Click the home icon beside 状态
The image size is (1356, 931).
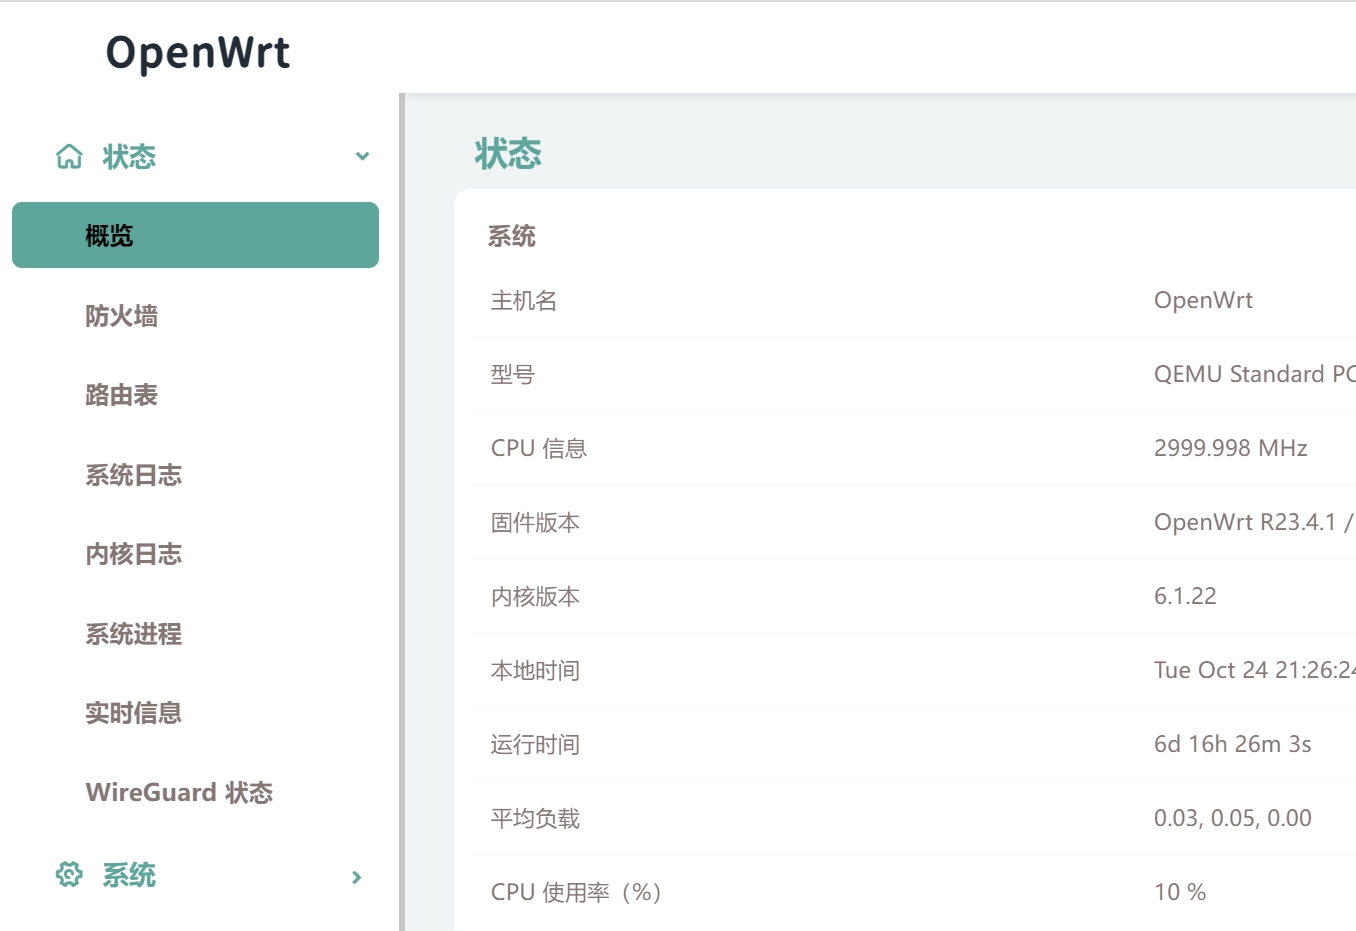[x=69, y=157]
